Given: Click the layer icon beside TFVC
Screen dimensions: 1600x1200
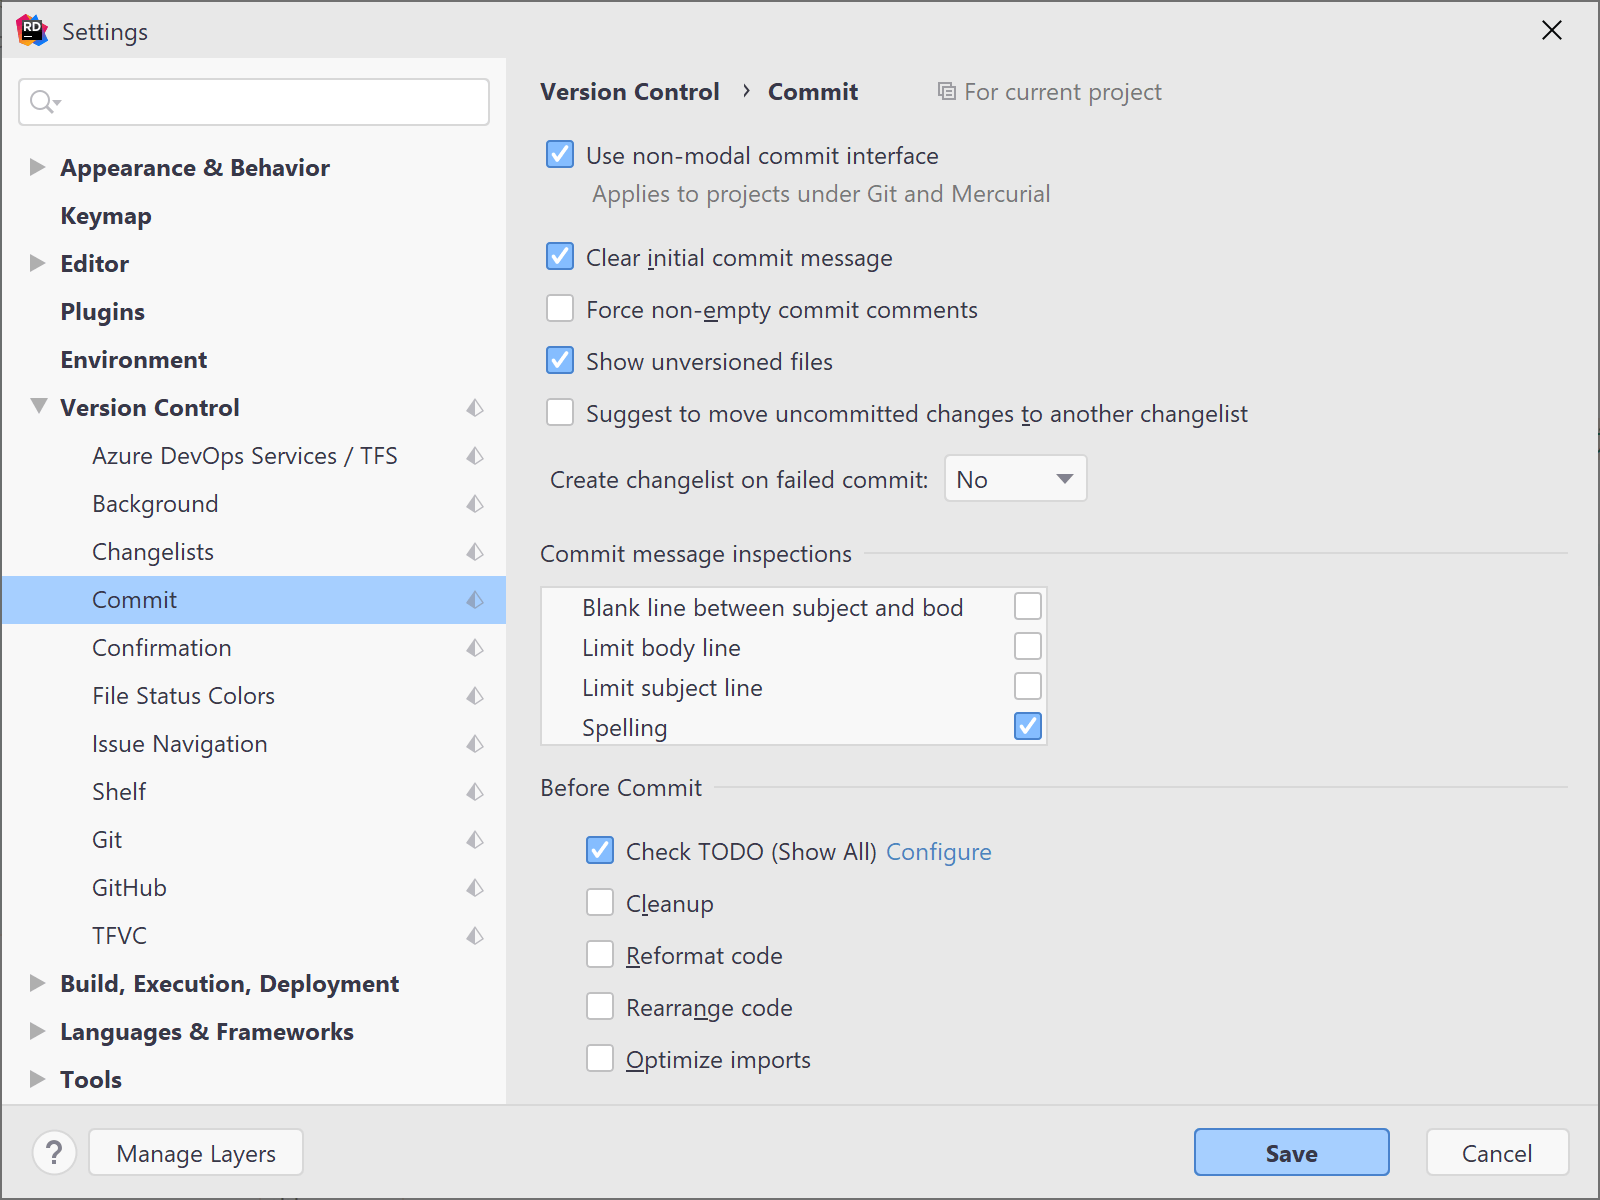Looking at the screenshot, I should [475, 936].
